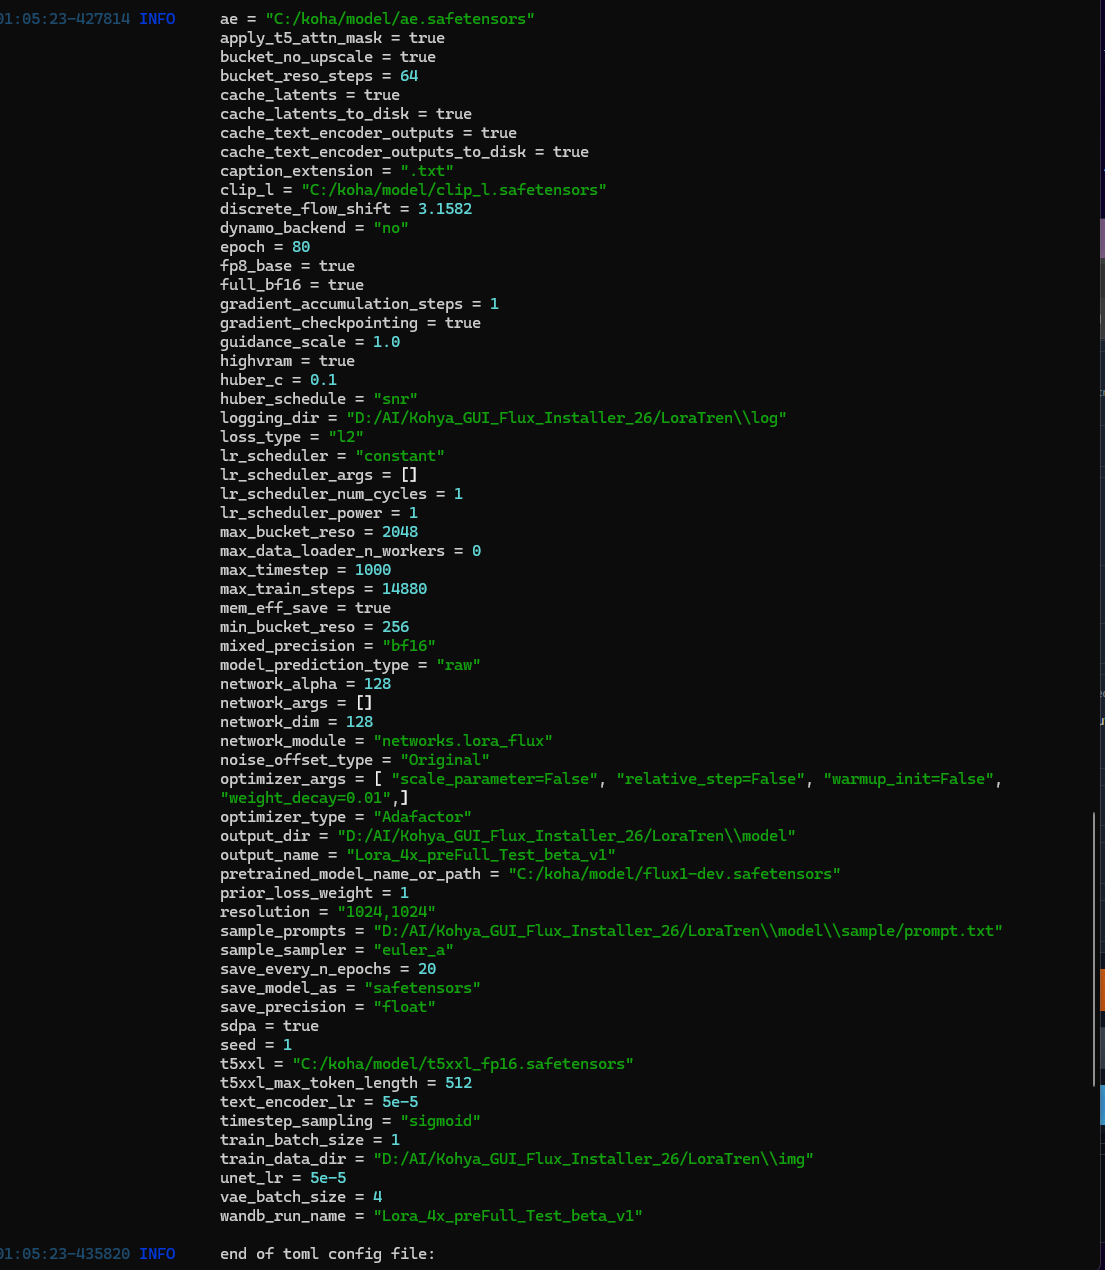
Task: Click the 'epoch = 80' line
Action: (x=265, y=247)
